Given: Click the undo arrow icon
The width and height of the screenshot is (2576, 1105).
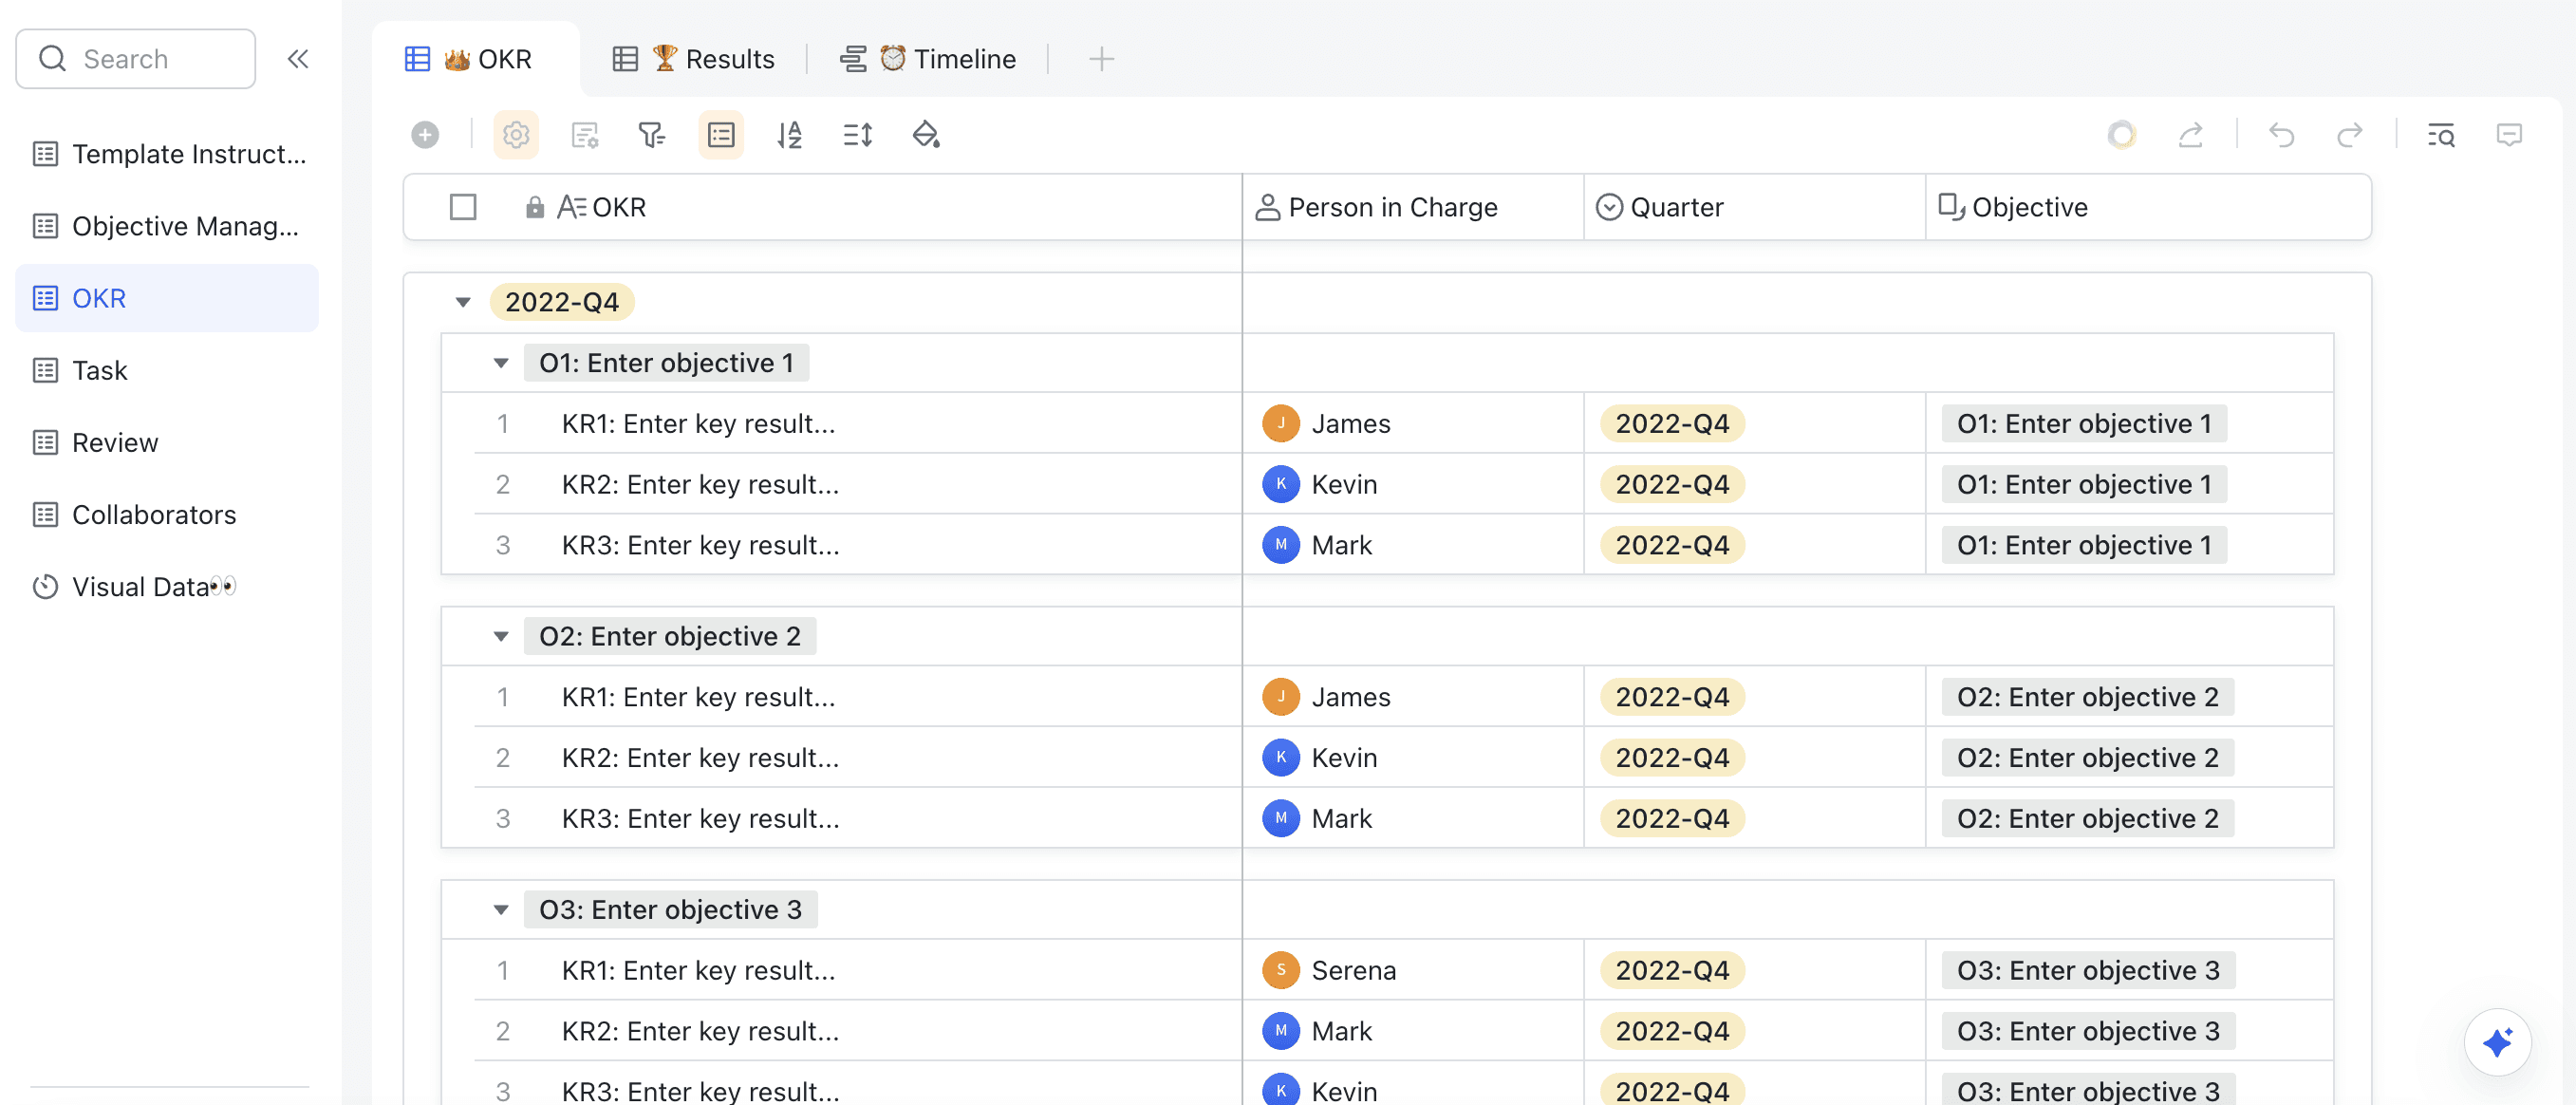Looking at the screenshot, I should tap(2280, 134).
